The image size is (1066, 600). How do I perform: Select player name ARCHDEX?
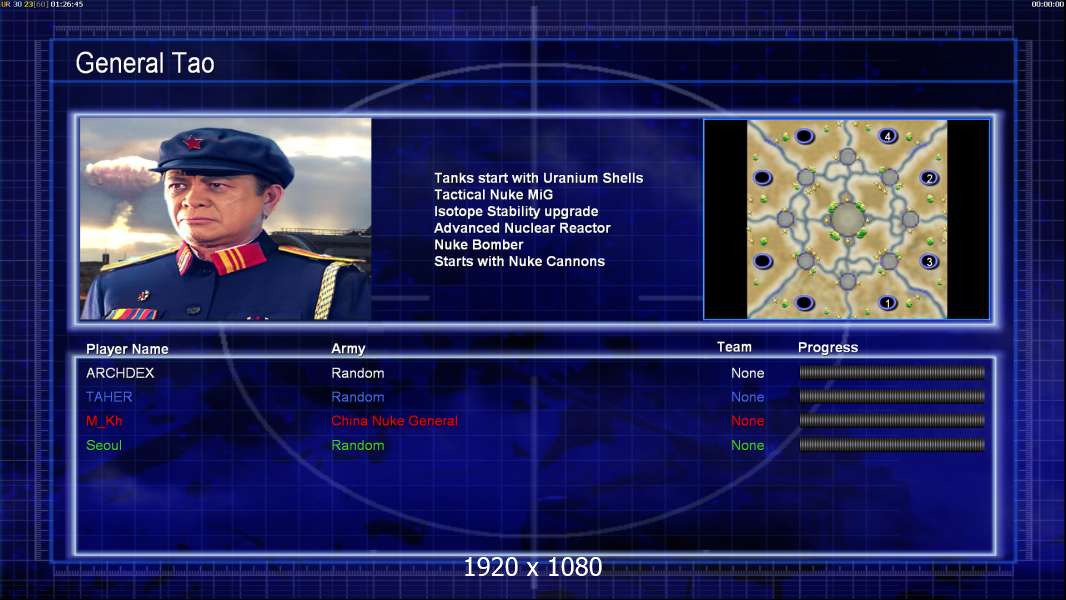coord(120,373)
